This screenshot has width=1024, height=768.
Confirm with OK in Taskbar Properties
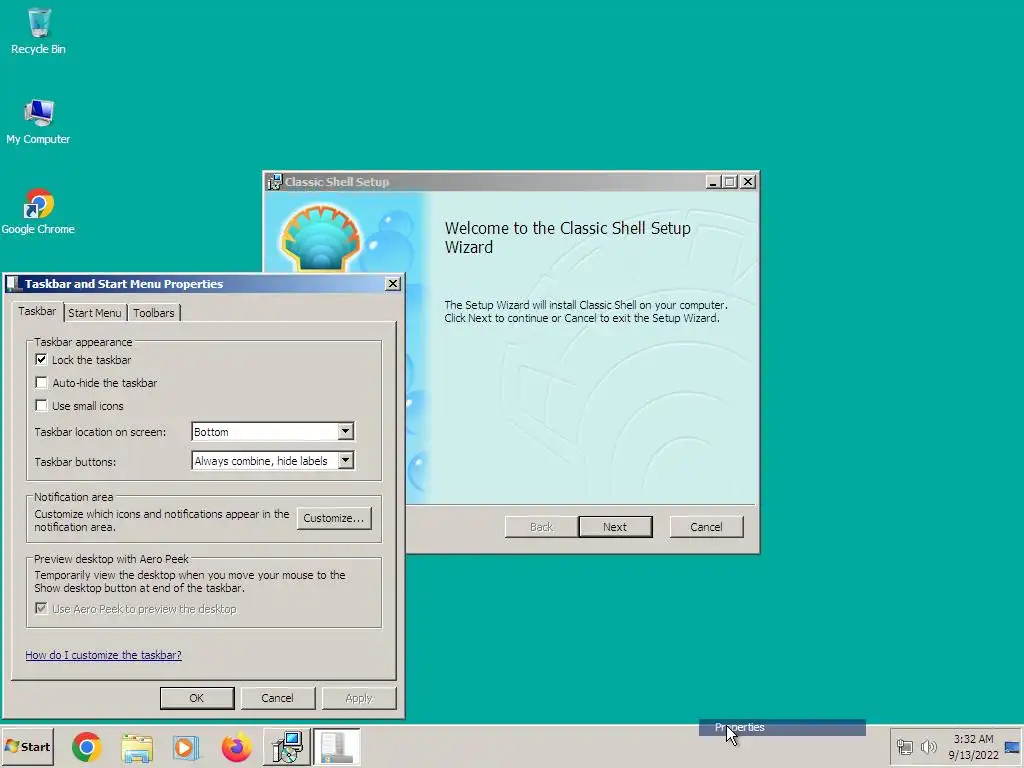pos(197,698)
